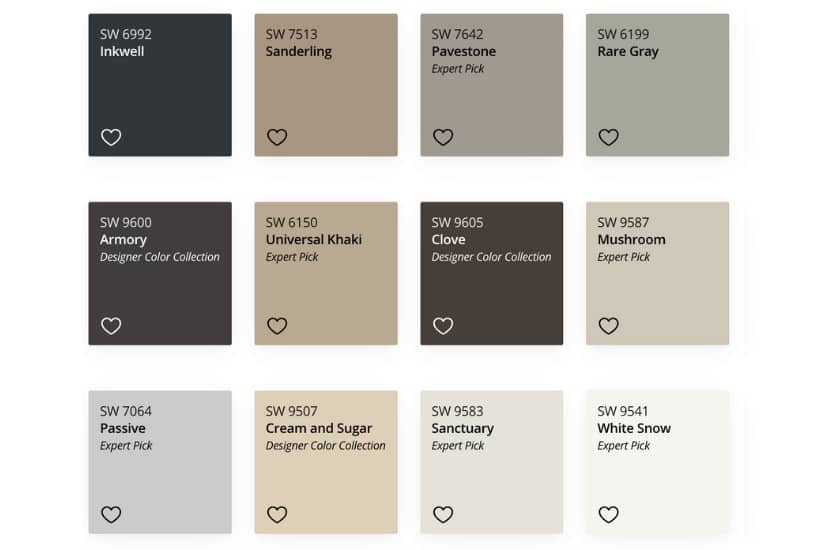Toggle the Sanctuary favorite heart

point(443,514)
